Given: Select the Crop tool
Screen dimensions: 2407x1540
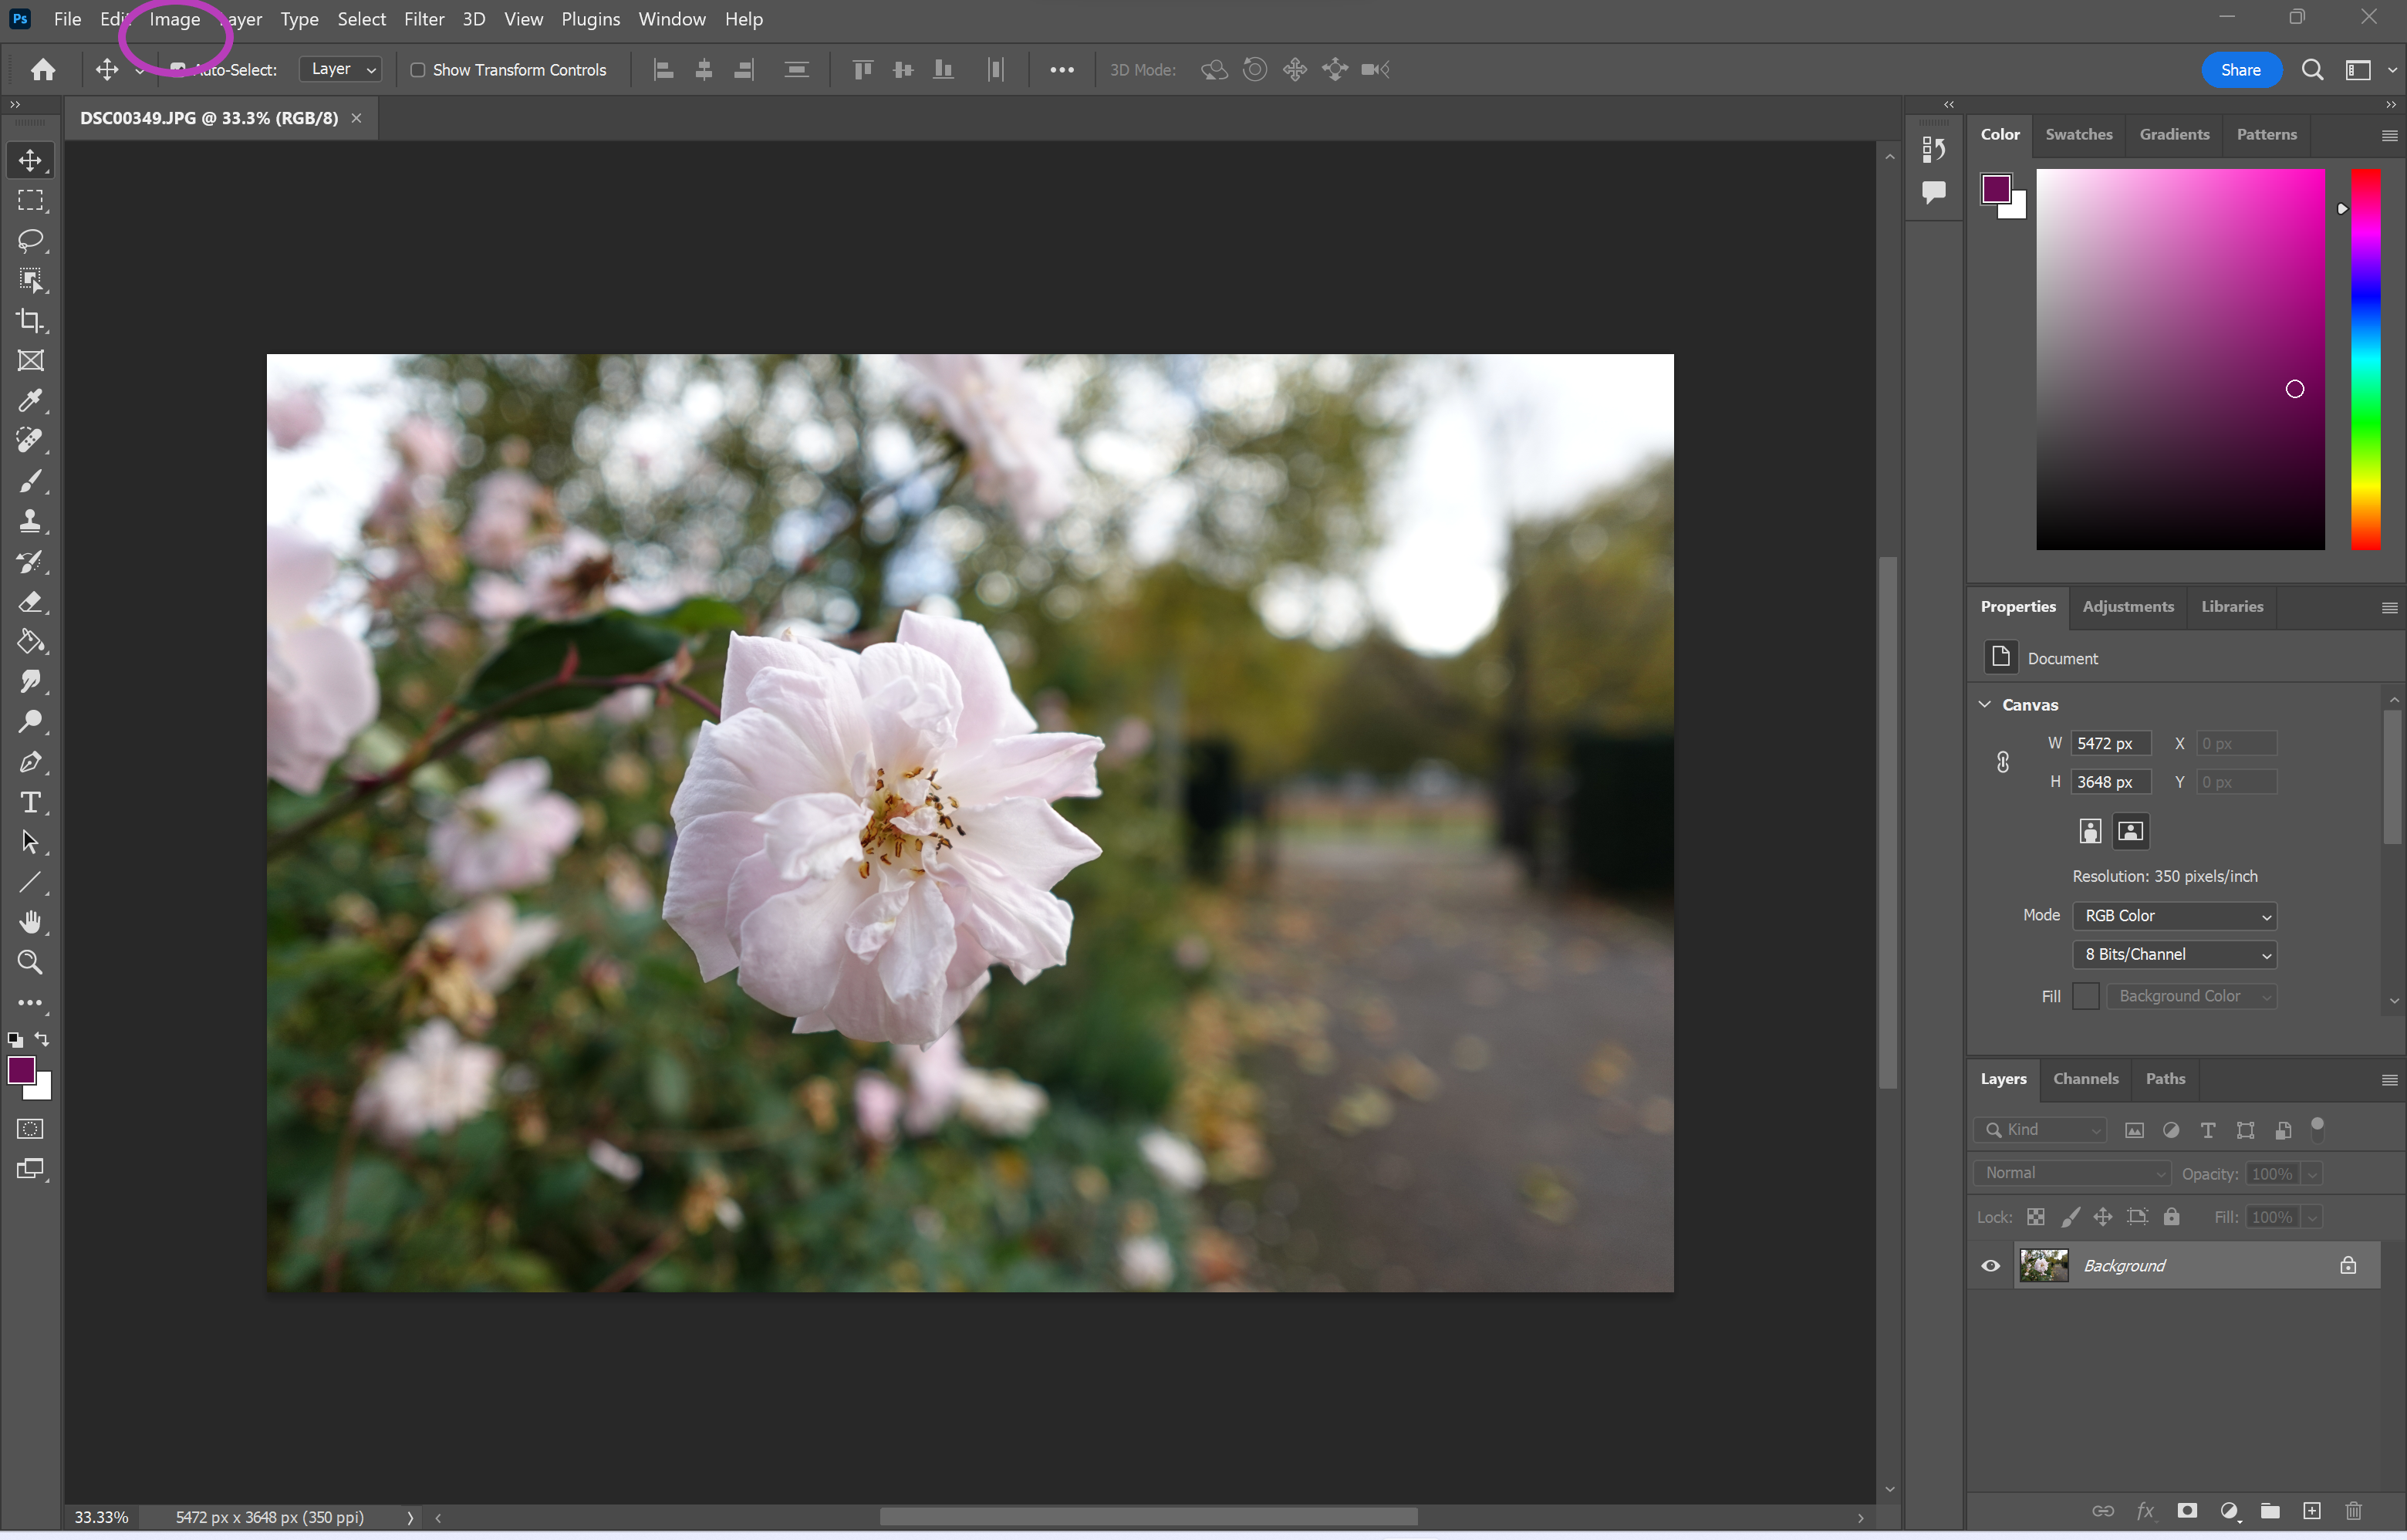Looking at the screenshot, I should coord(30,321).
